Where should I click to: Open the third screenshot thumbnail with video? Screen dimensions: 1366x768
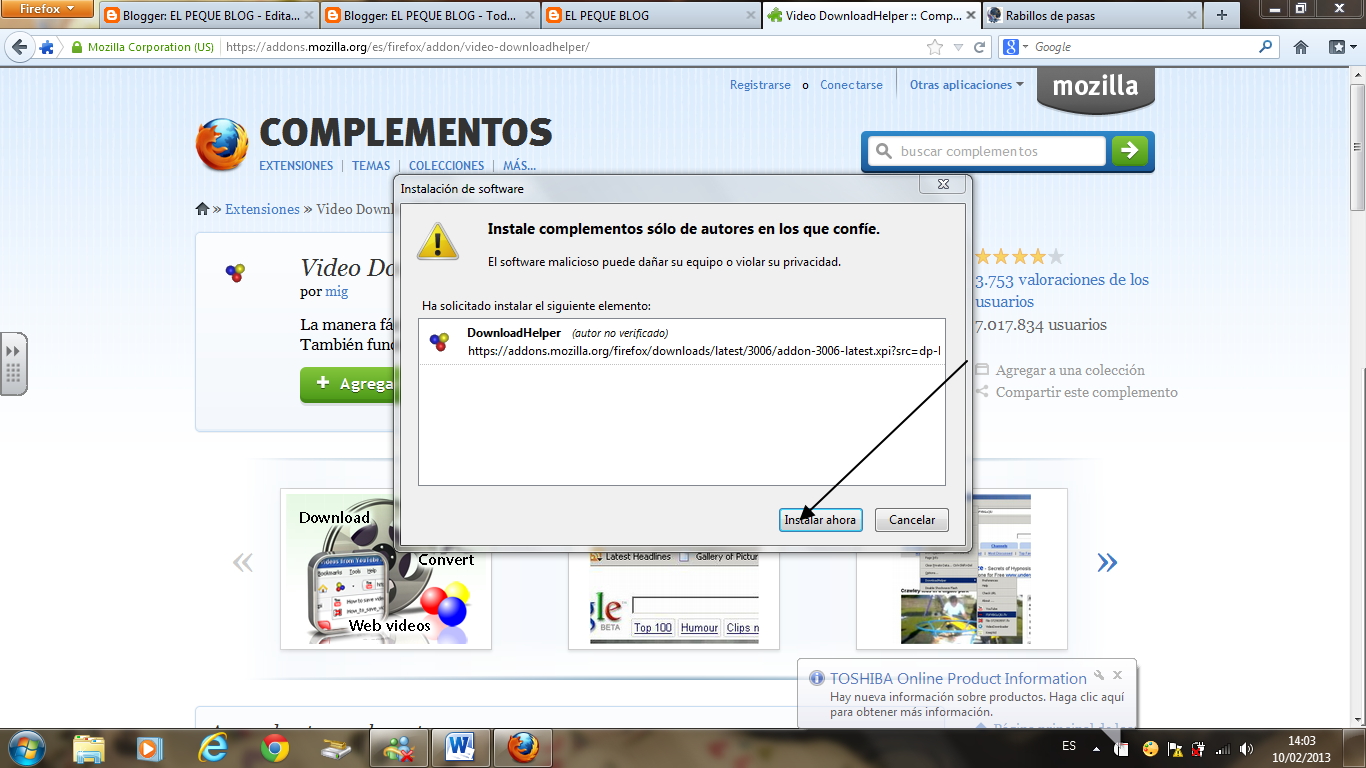[x=962, y=569]
